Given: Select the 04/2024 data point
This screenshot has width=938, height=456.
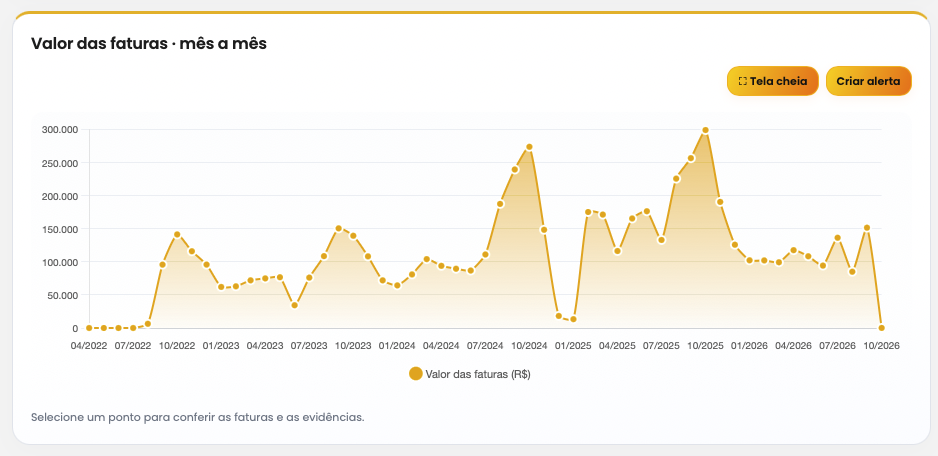Looking at the screenshot, I should (x=441, y=266).
